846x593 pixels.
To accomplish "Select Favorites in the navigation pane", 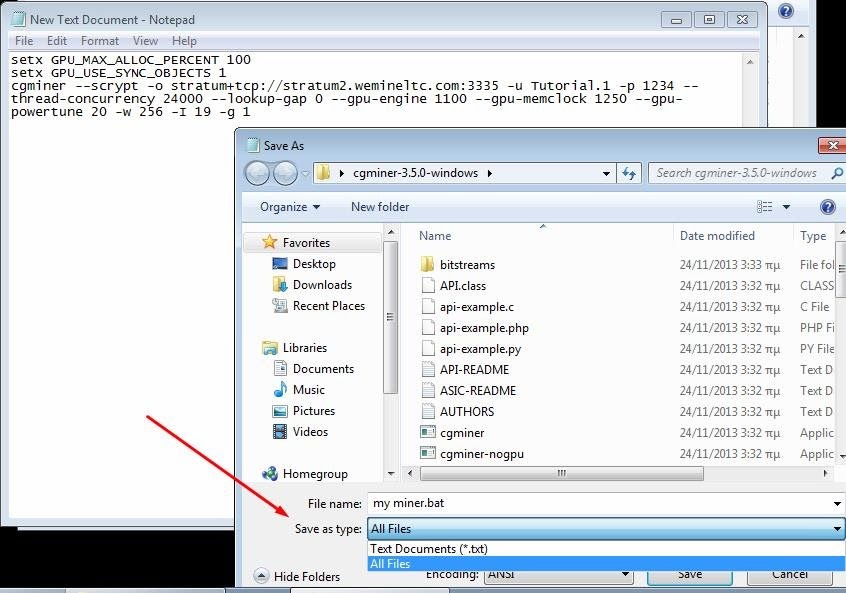I will tap(306, 243).
